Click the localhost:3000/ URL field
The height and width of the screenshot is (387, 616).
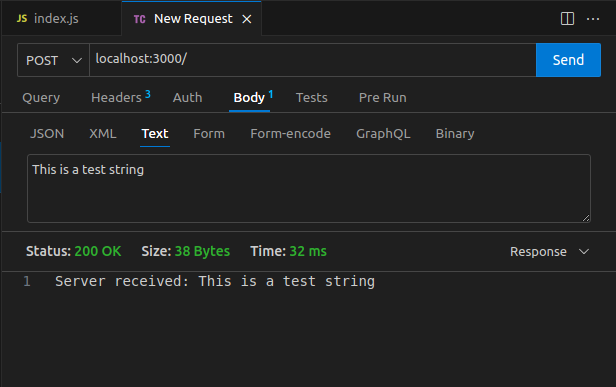point(313,60)
